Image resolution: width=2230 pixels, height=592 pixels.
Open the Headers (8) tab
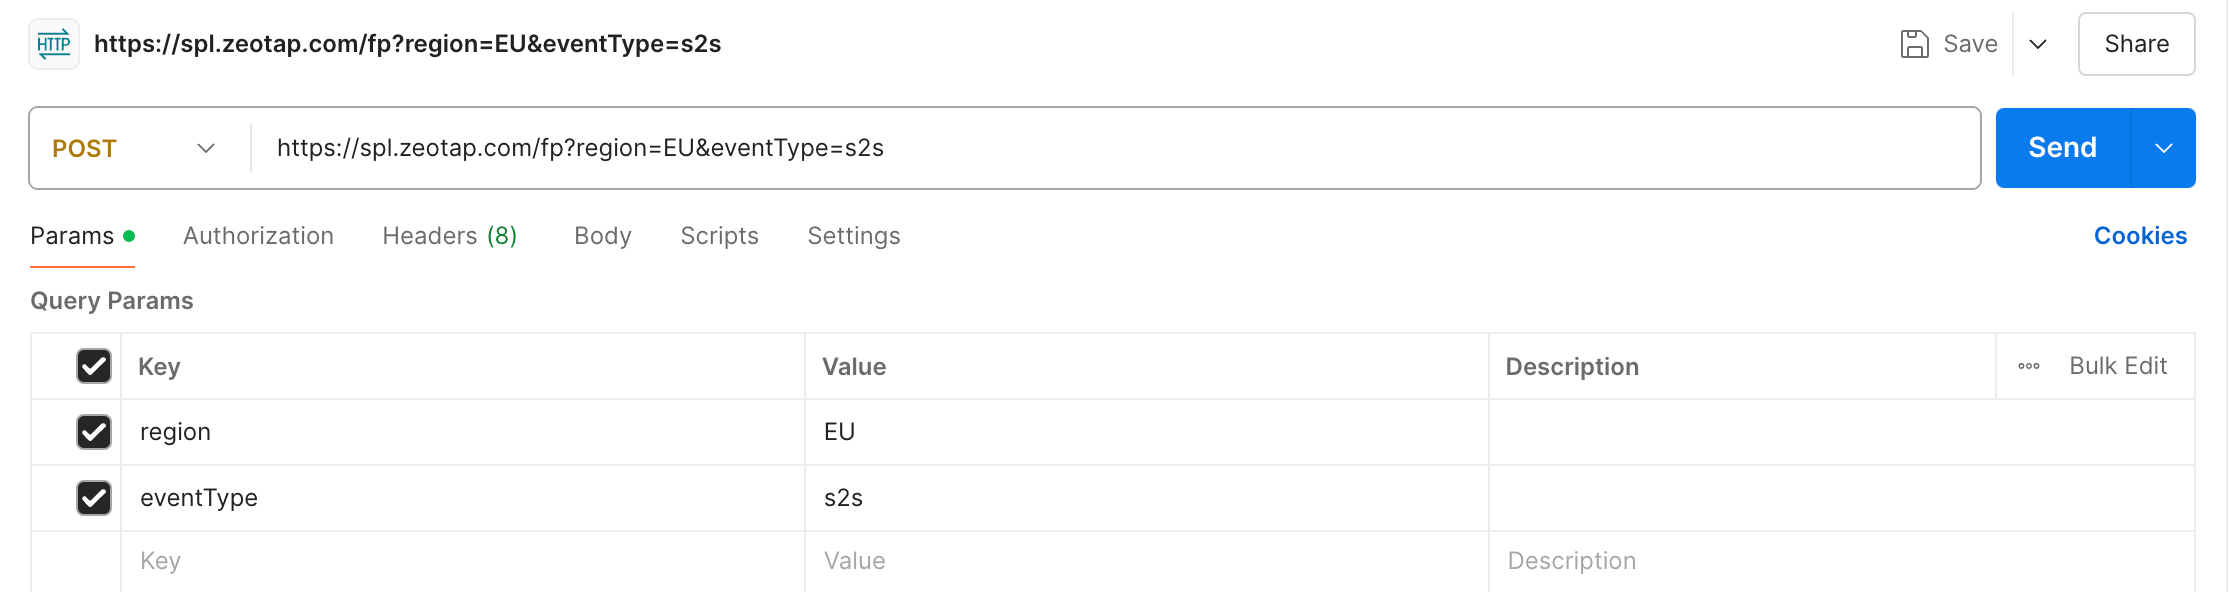pyautogui.click(x=449, y=236)
